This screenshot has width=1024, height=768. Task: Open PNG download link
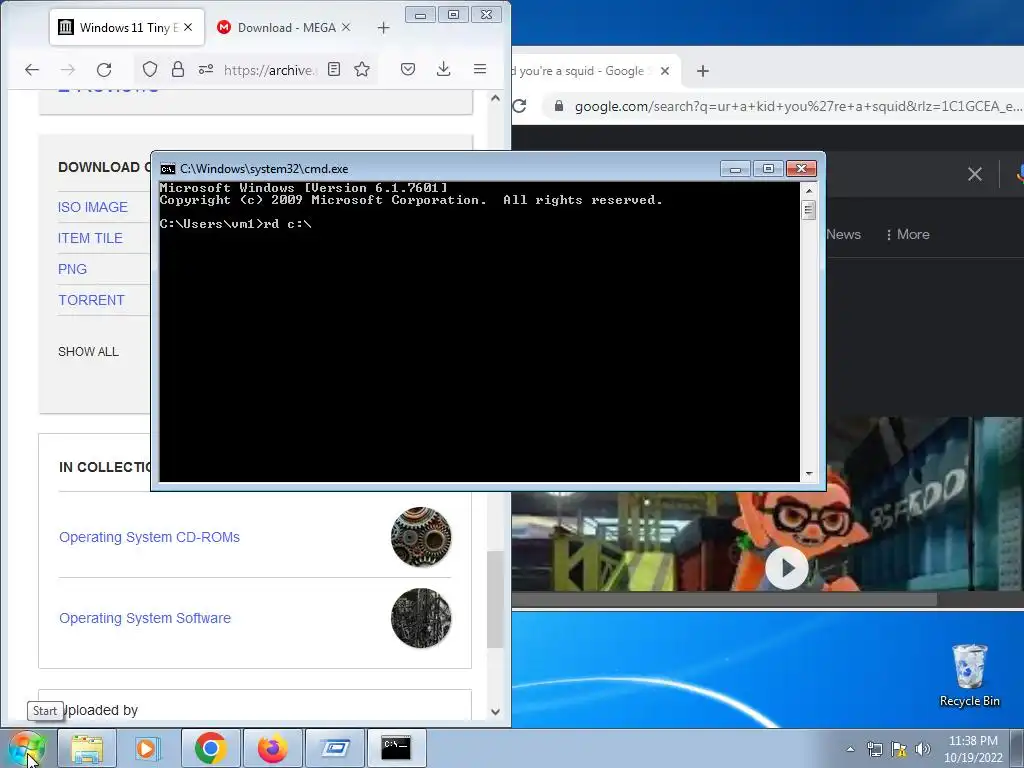click(x=72, y=269)
